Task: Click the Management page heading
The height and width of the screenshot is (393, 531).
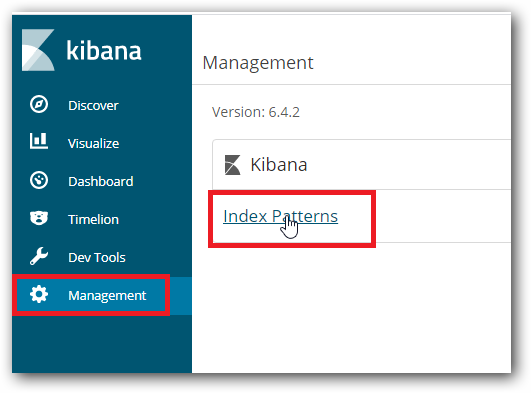Action: [258, 63]
